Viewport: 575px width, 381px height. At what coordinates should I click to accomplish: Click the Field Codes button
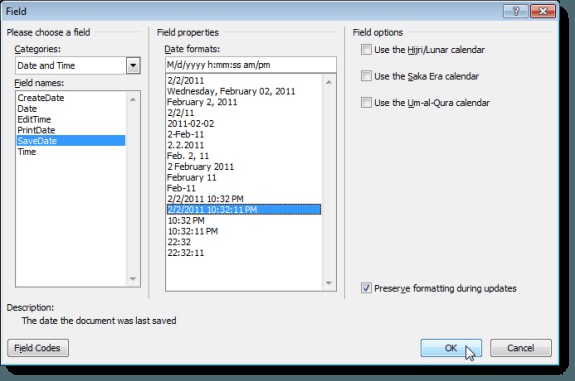click(x=38, y=348)
